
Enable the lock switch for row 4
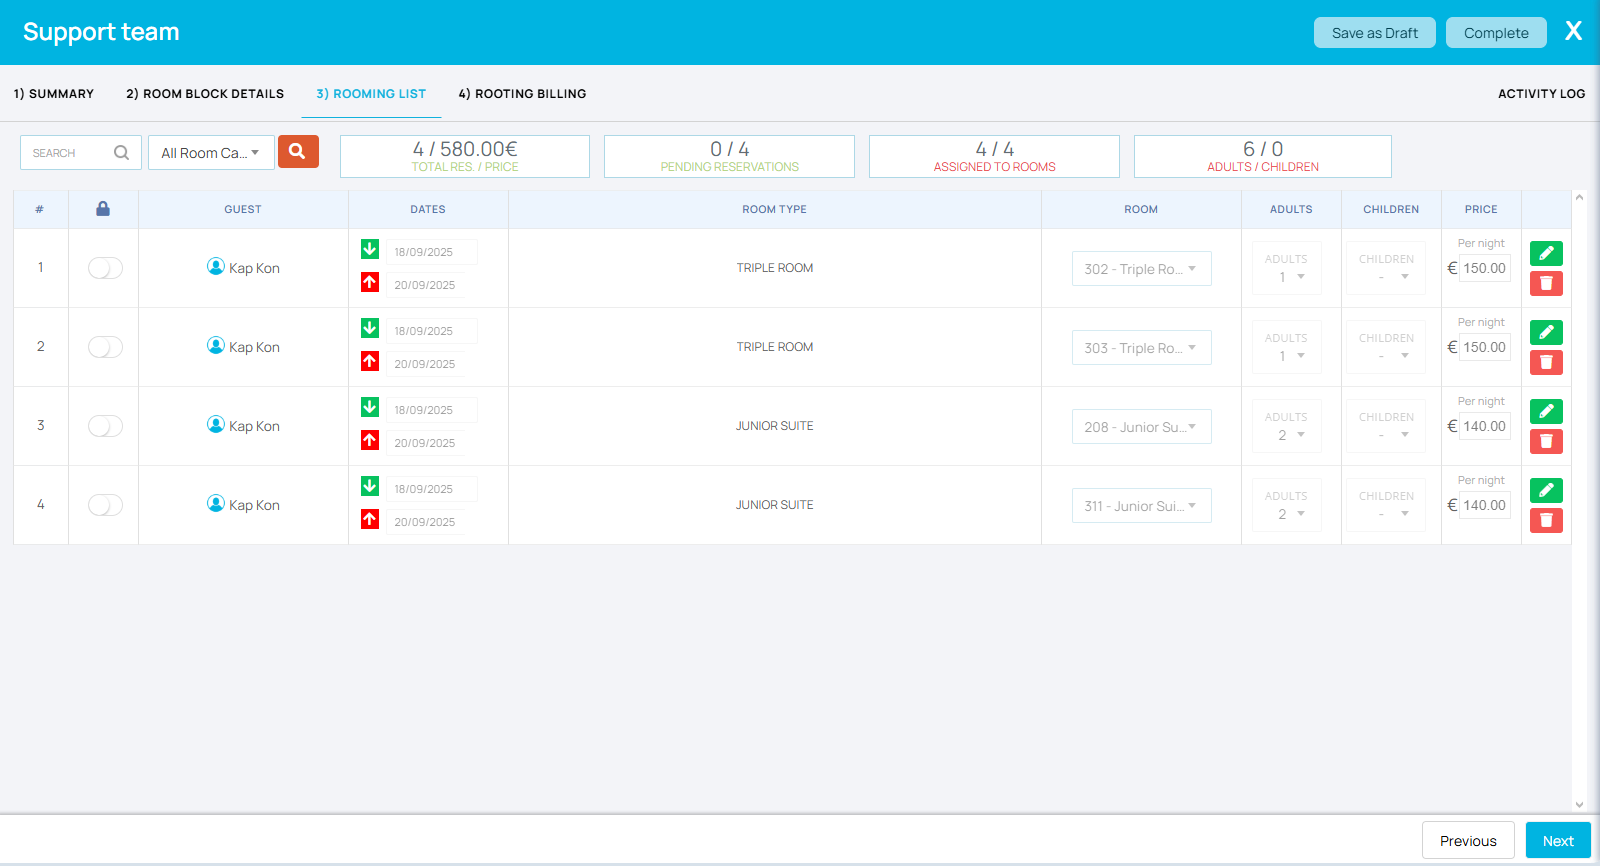105,505
